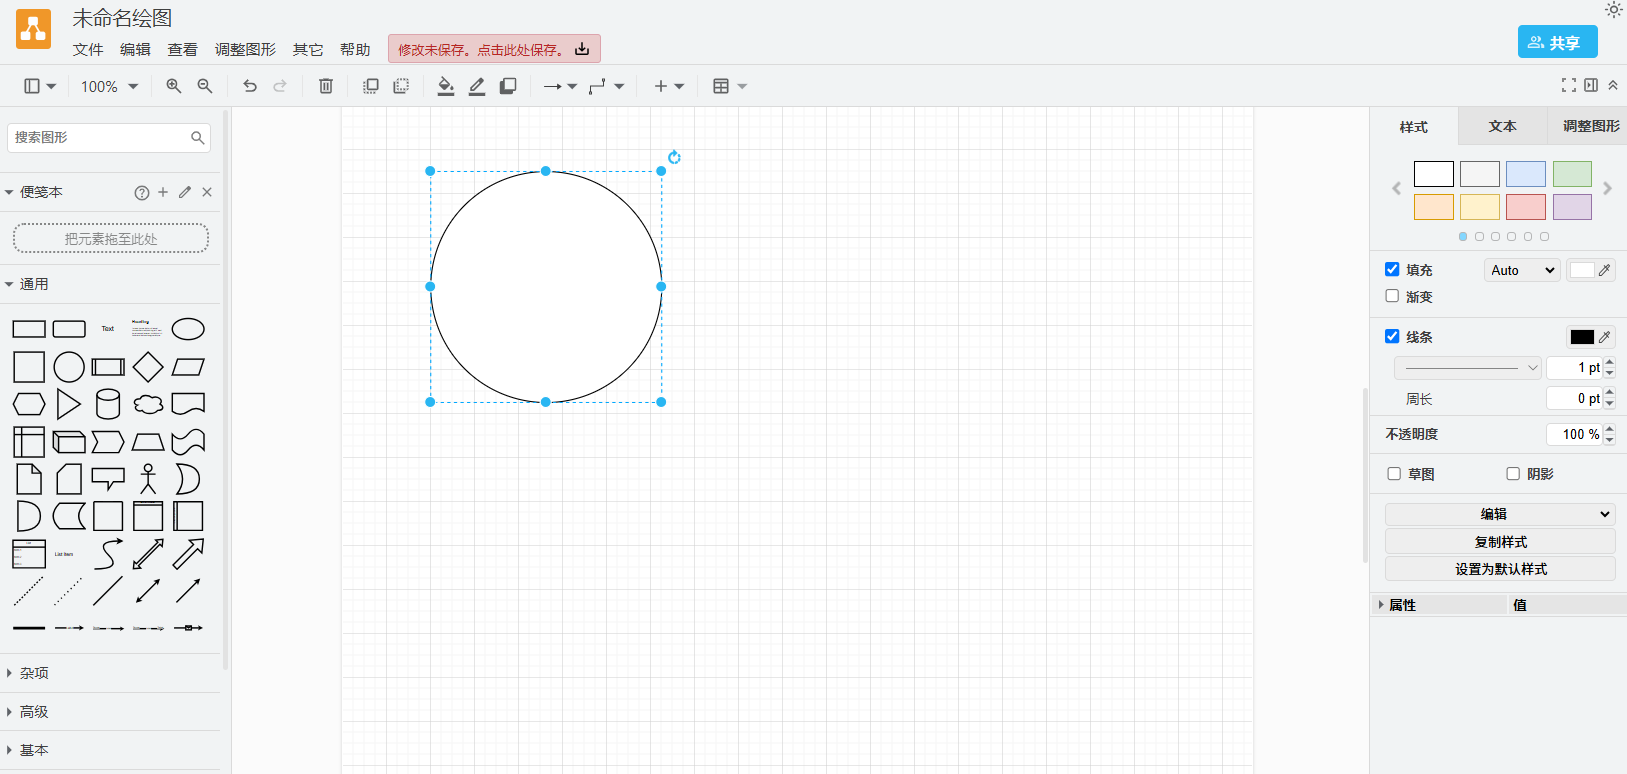The height and width of the screenshot is (774, 1627).
Task: Turn on the 阴影 shadow checkbox
Action: tap(1513, 474)
